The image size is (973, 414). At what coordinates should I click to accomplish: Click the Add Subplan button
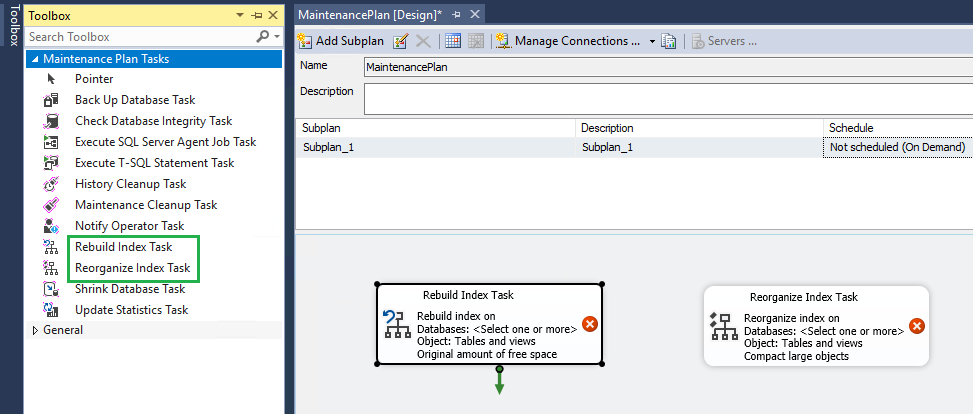[x=340, y=41]
